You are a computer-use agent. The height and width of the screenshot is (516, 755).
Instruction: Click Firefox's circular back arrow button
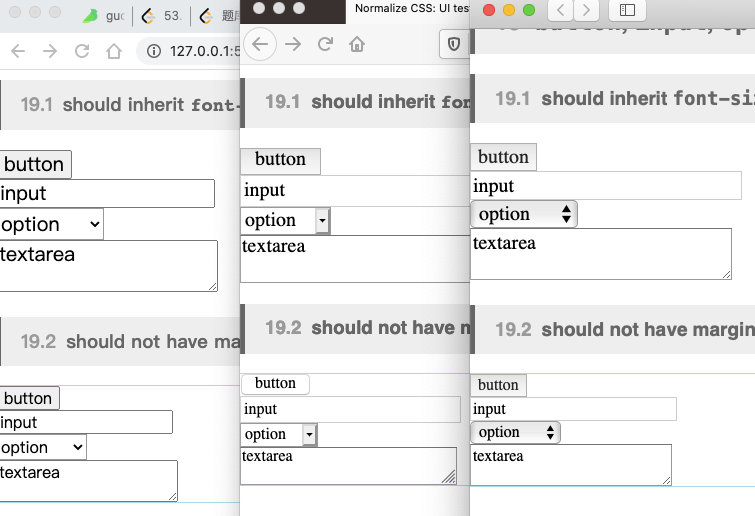pyautogui.click(x=260, y=44)
